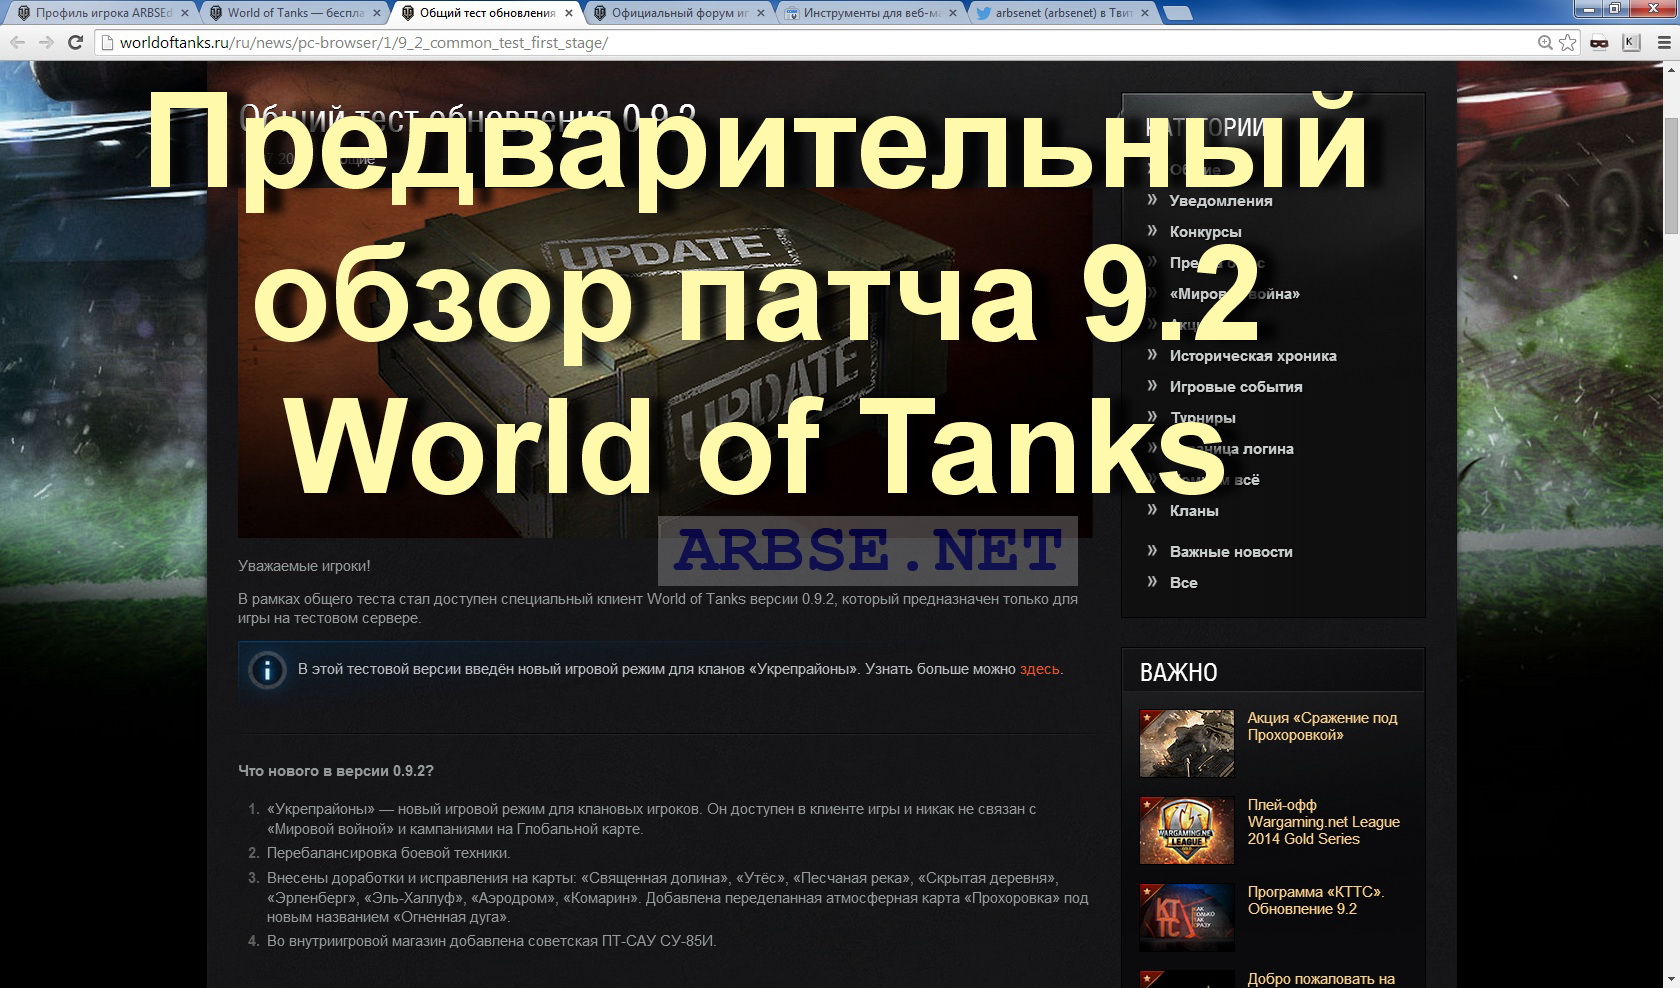Image resolution: width=1680 pixels, height=988 pixels.
Task: Close the 'Инструменты для веб-м' tab
Action: pos(953,13)
